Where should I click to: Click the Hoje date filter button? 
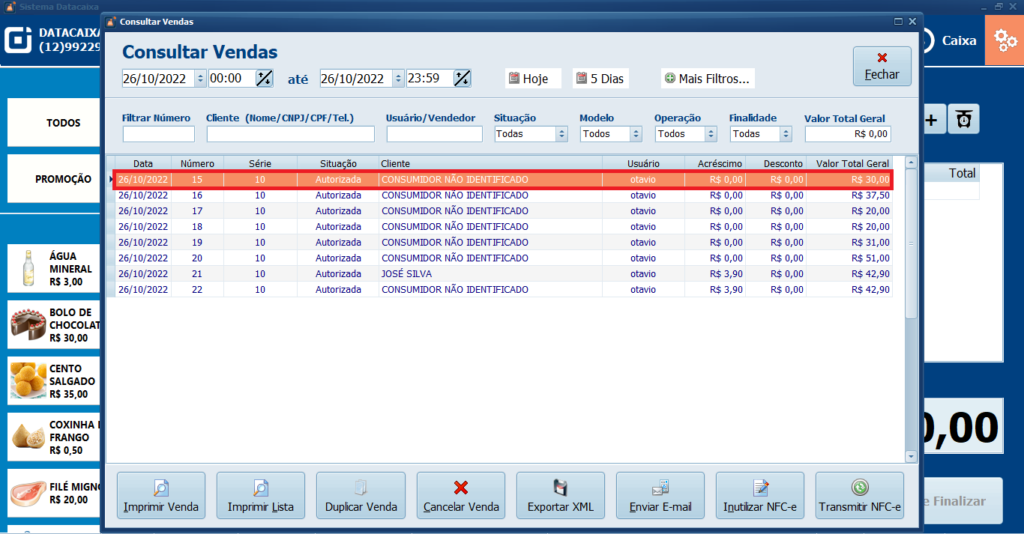pos(527,78)
